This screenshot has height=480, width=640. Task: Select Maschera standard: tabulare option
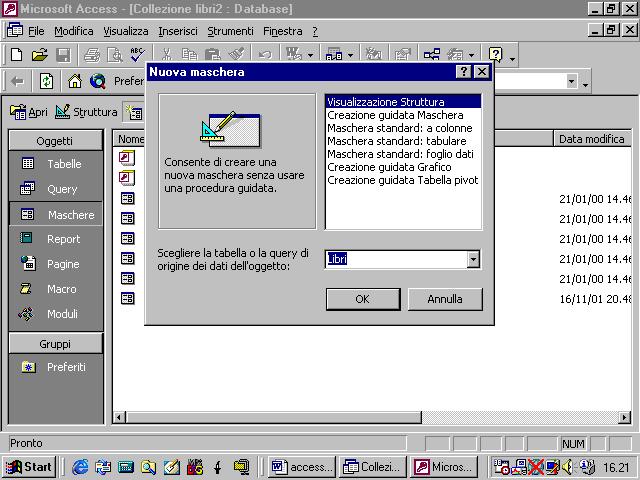point(396,141)
